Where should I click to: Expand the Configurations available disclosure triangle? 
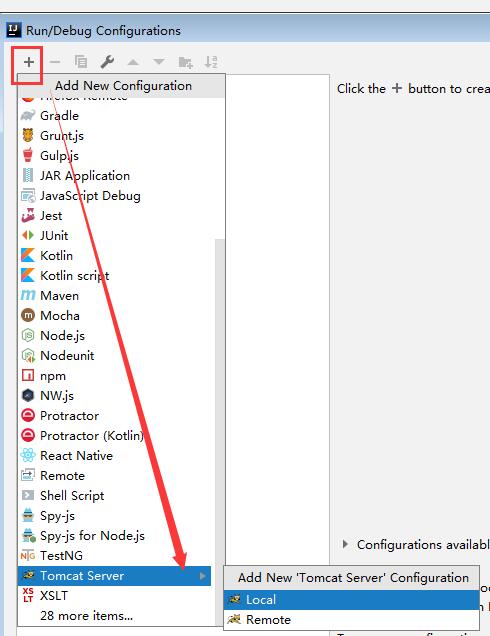[345, 544]
